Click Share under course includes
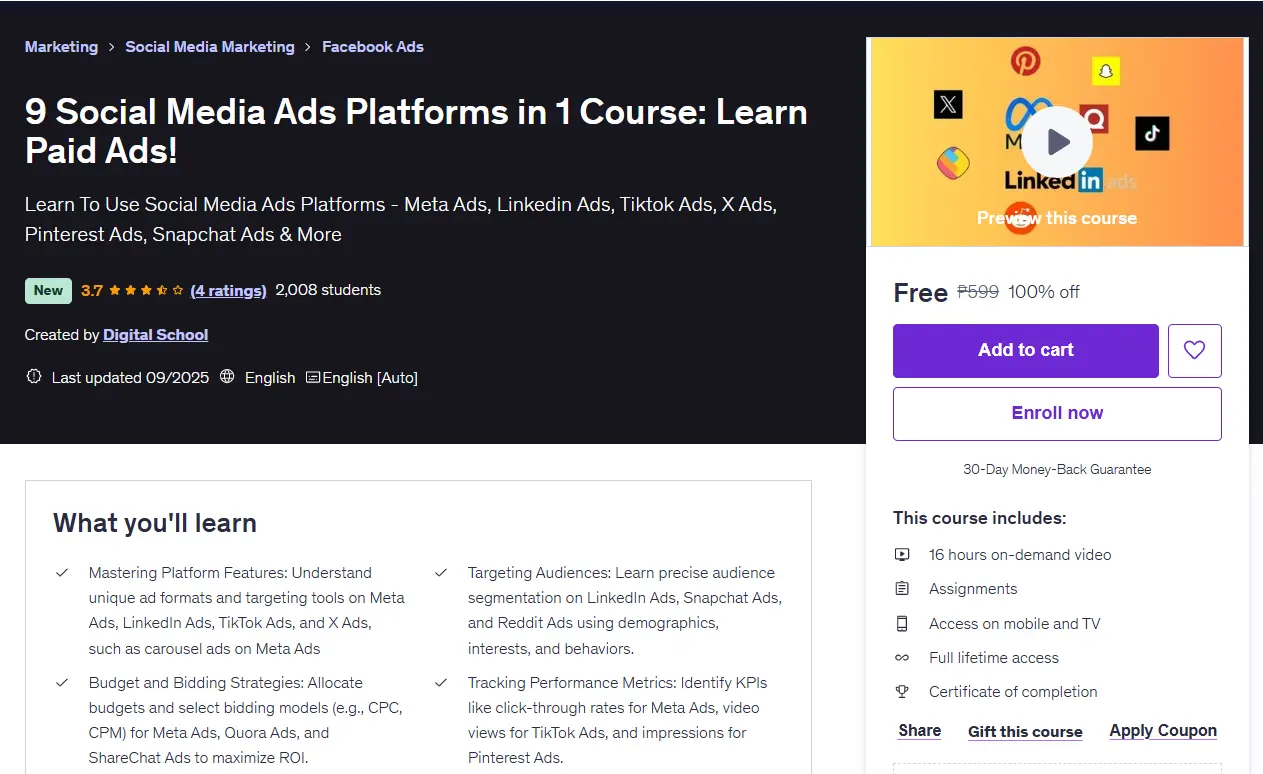This screenshot has height=774, width=1263. pyautogui.click(x=920, y=730)
